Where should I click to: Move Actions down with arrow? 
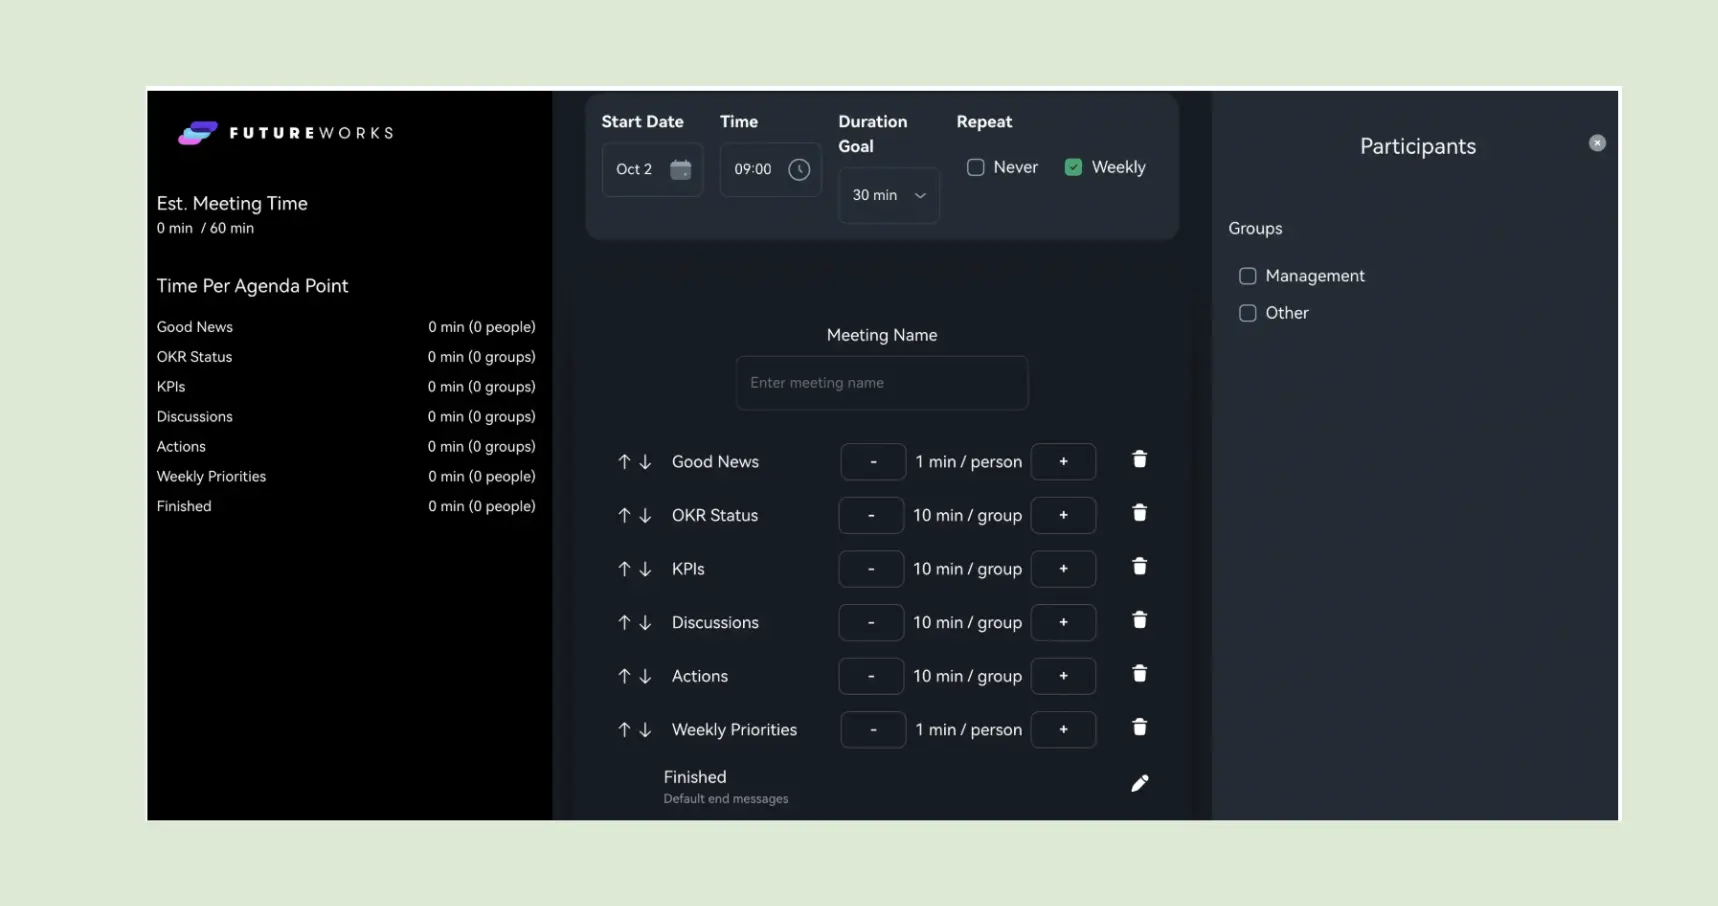click(x=645, y=676)
